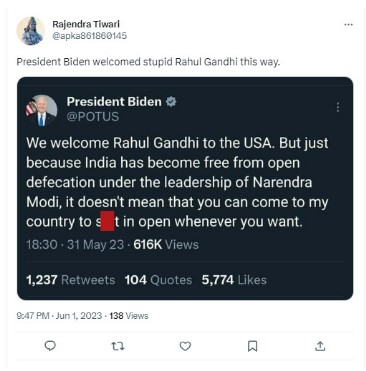Open the share upload icon
The width and height of the screenshot is (366, 371).
point(320,346)
